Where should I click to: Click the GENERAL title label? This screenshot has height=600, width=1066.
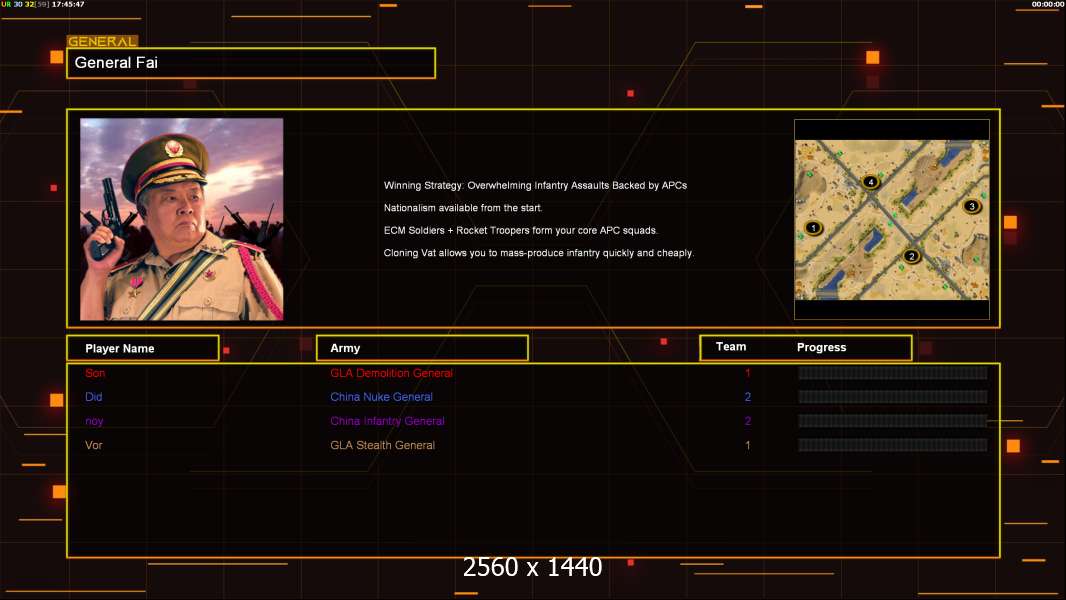pyautogui.click(x=102, y=41)
